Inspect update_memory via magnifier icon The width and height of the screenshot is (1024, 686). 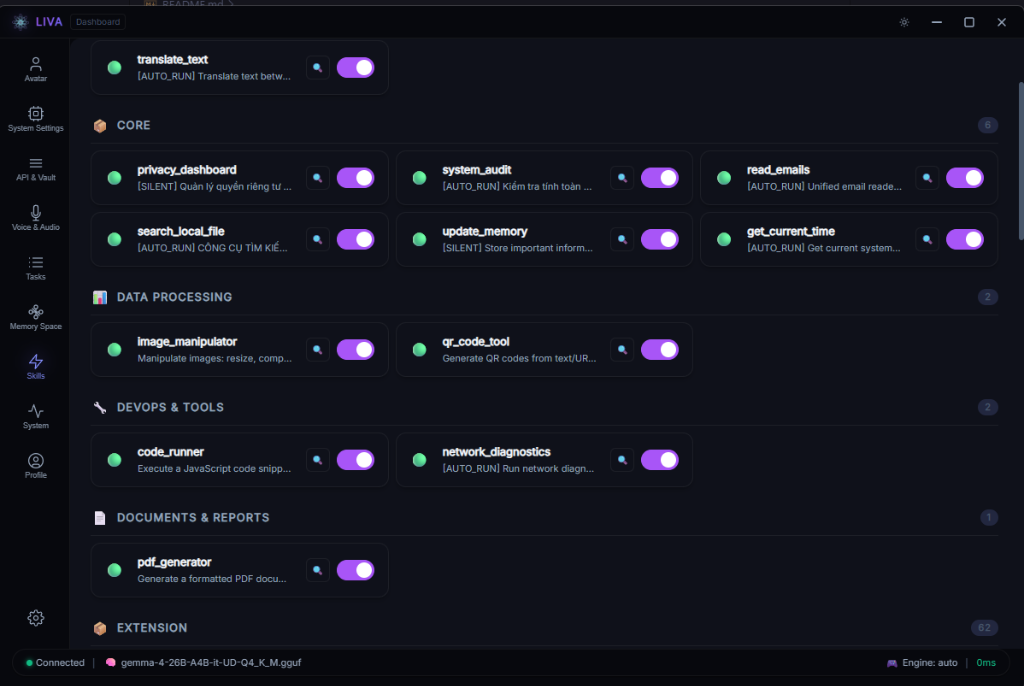click(622, 239)
